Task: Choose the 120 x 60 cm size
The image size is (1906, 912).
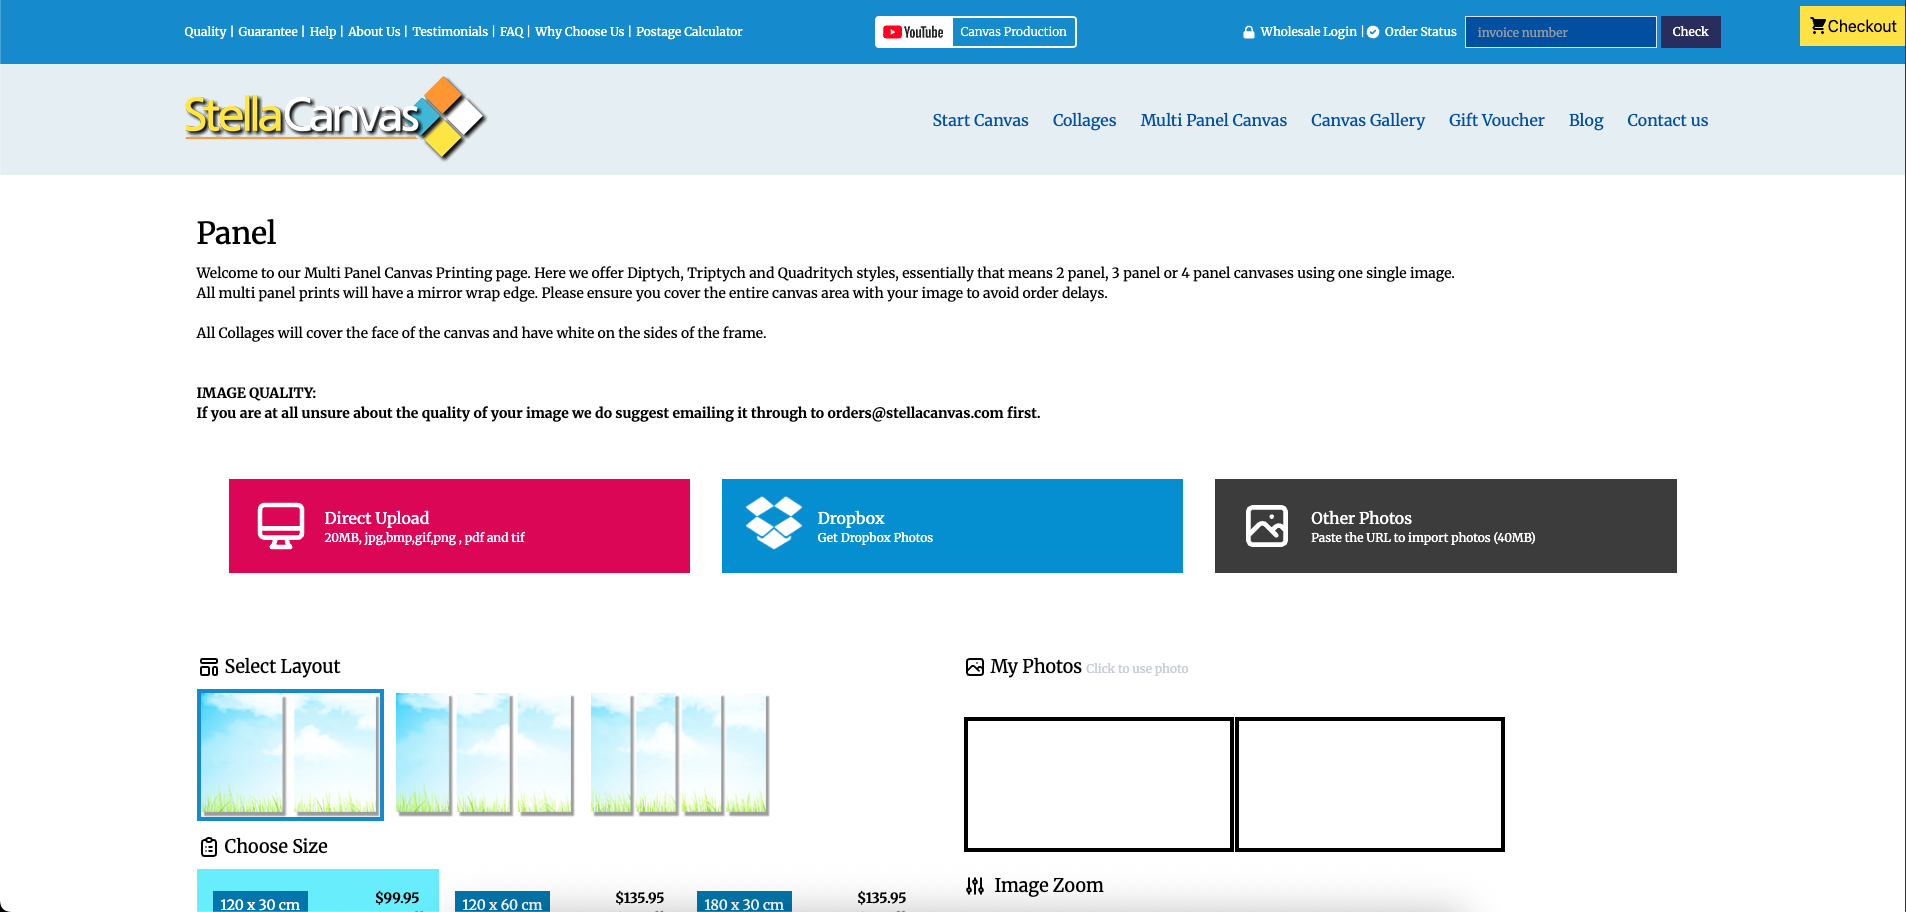Action: pyautogui.click(x=502, y=902)
